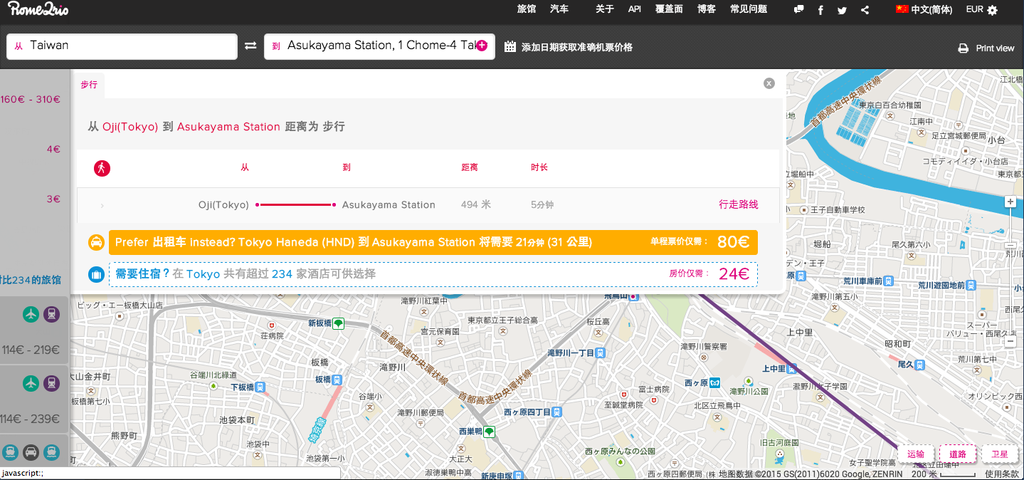
Task: Click the calendar icon to add dates
Action: click(x=509, y=46)
